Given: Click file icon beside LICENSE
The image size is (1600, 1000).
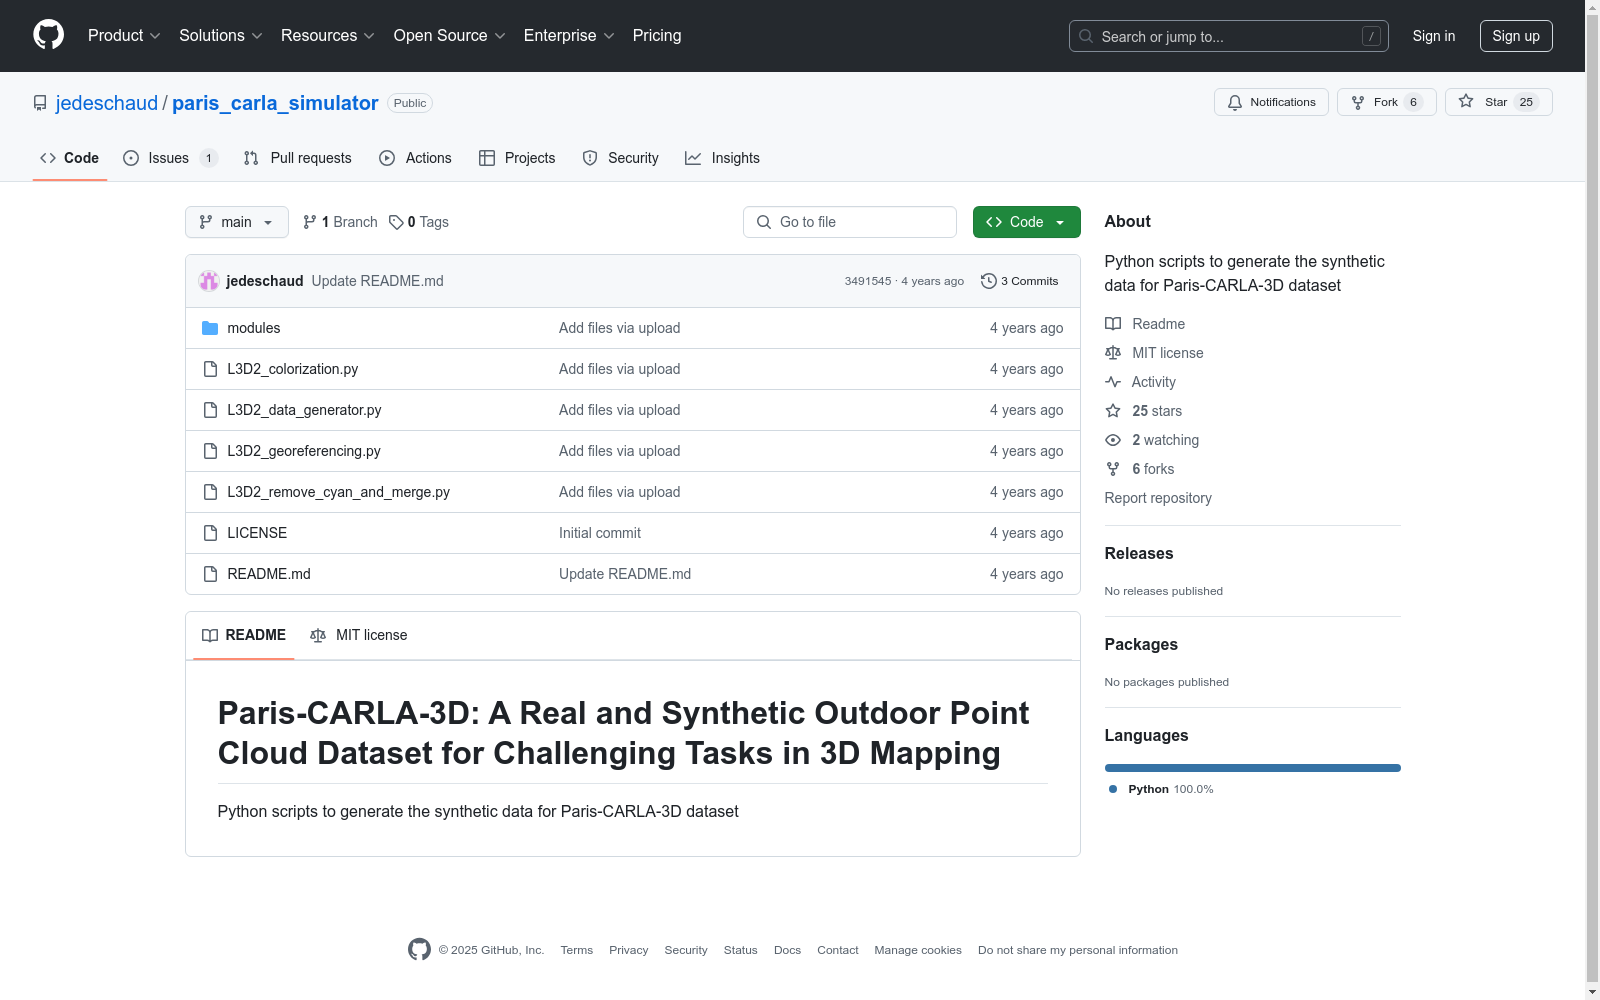Looking at the screenshot, I should point(210,533).
